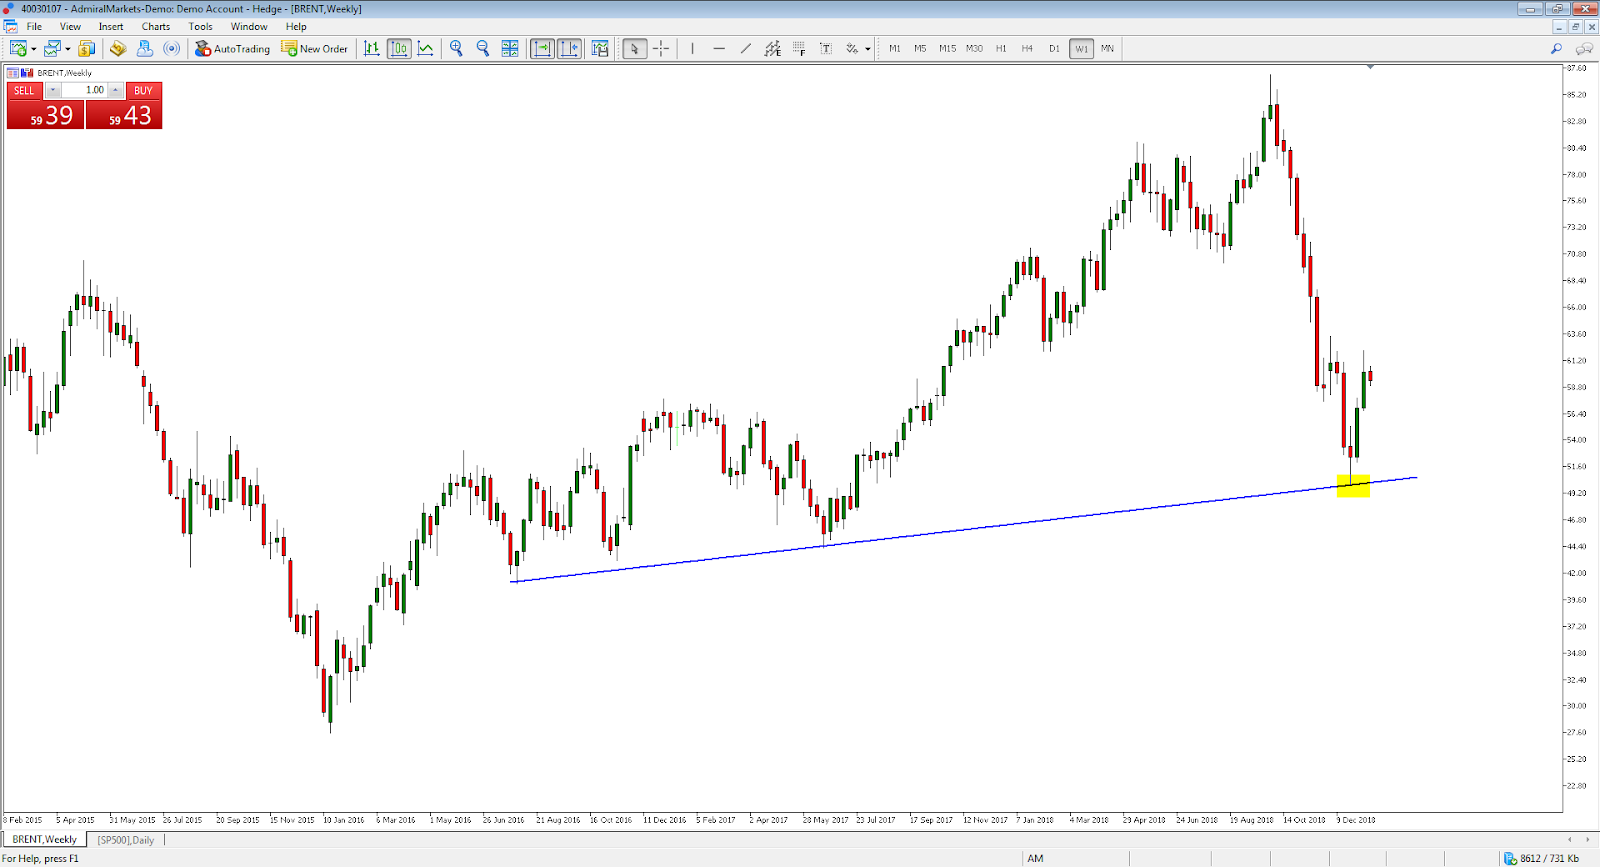Switch to H1 timeframe
The height and width of the screenshot is (867, 1600).
(x=1001, y=48)
